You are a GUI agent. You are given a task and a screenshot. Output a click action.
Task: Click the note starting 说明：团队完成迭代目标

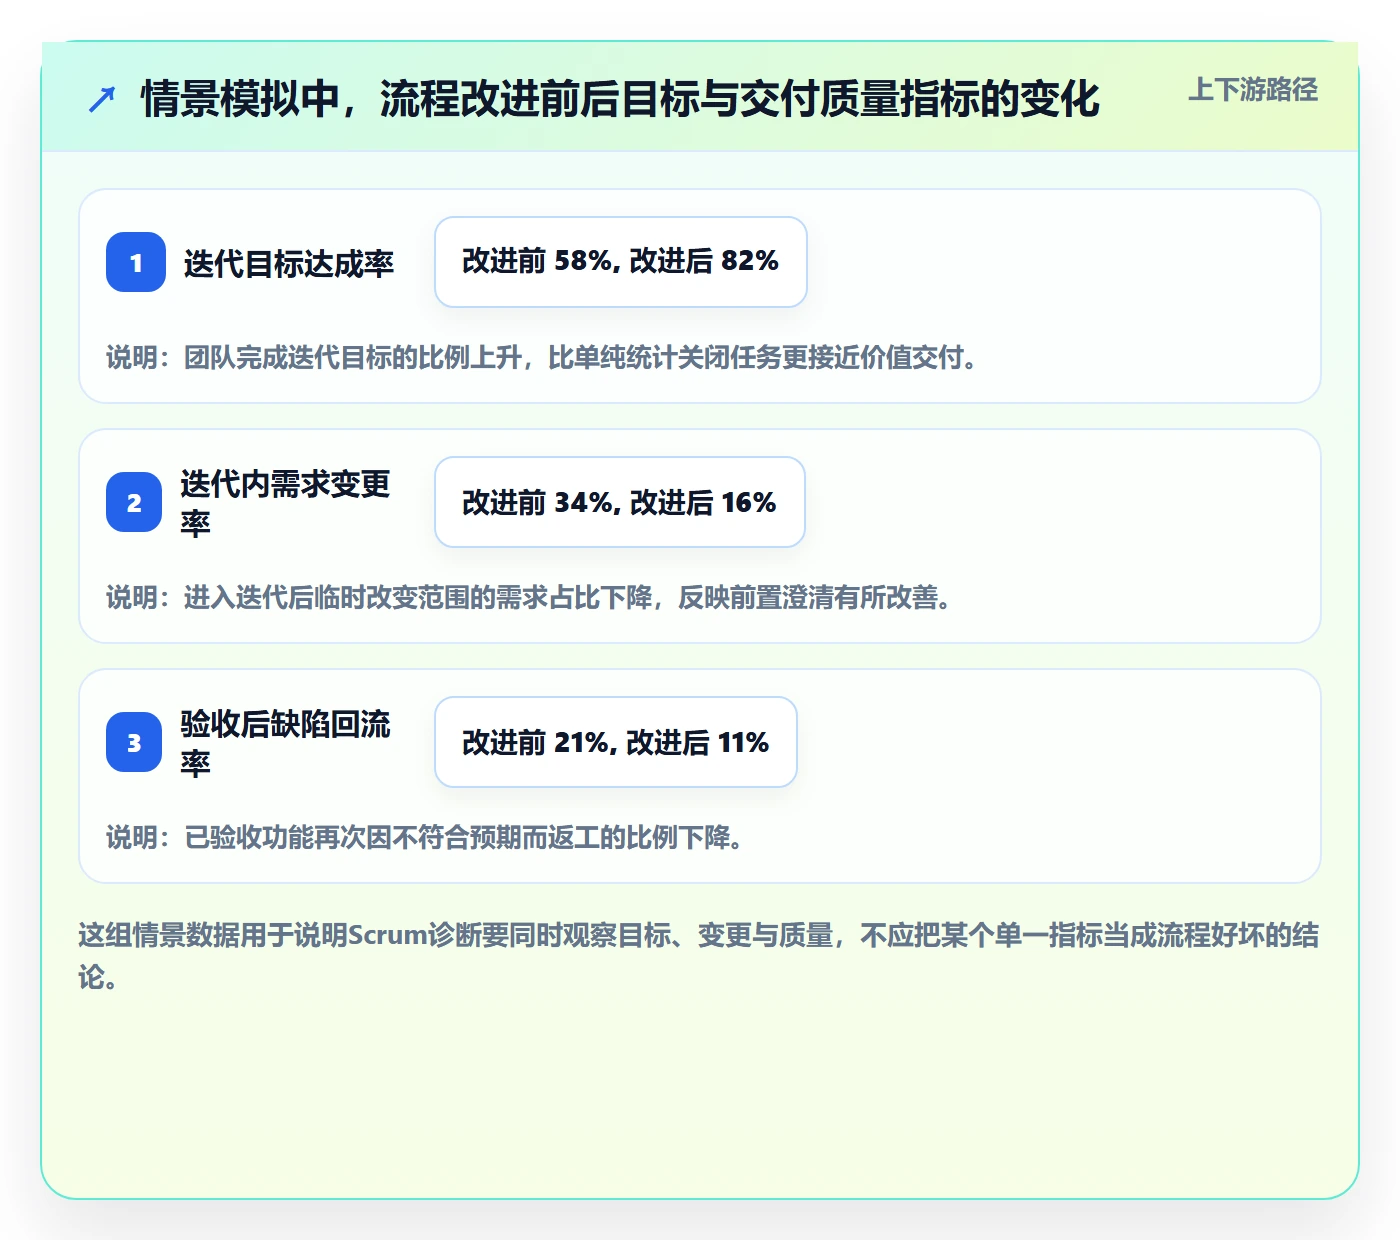click(x=542, y=357)
